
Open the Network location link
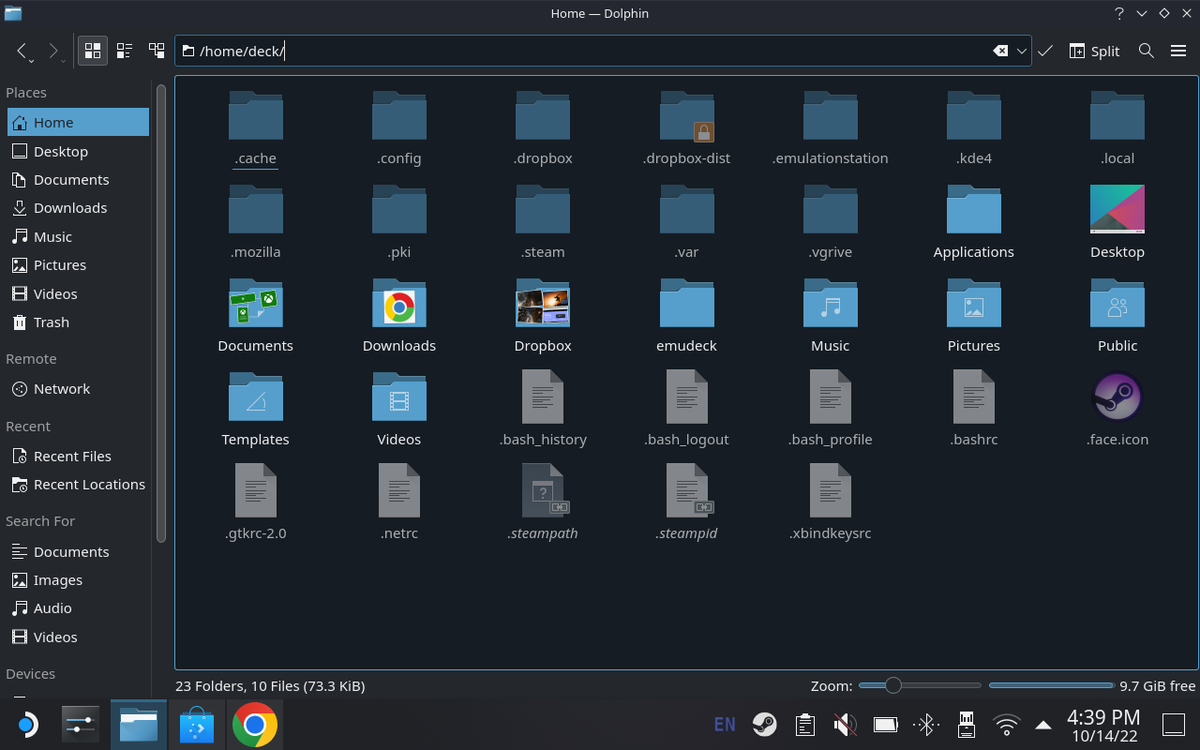62,389
